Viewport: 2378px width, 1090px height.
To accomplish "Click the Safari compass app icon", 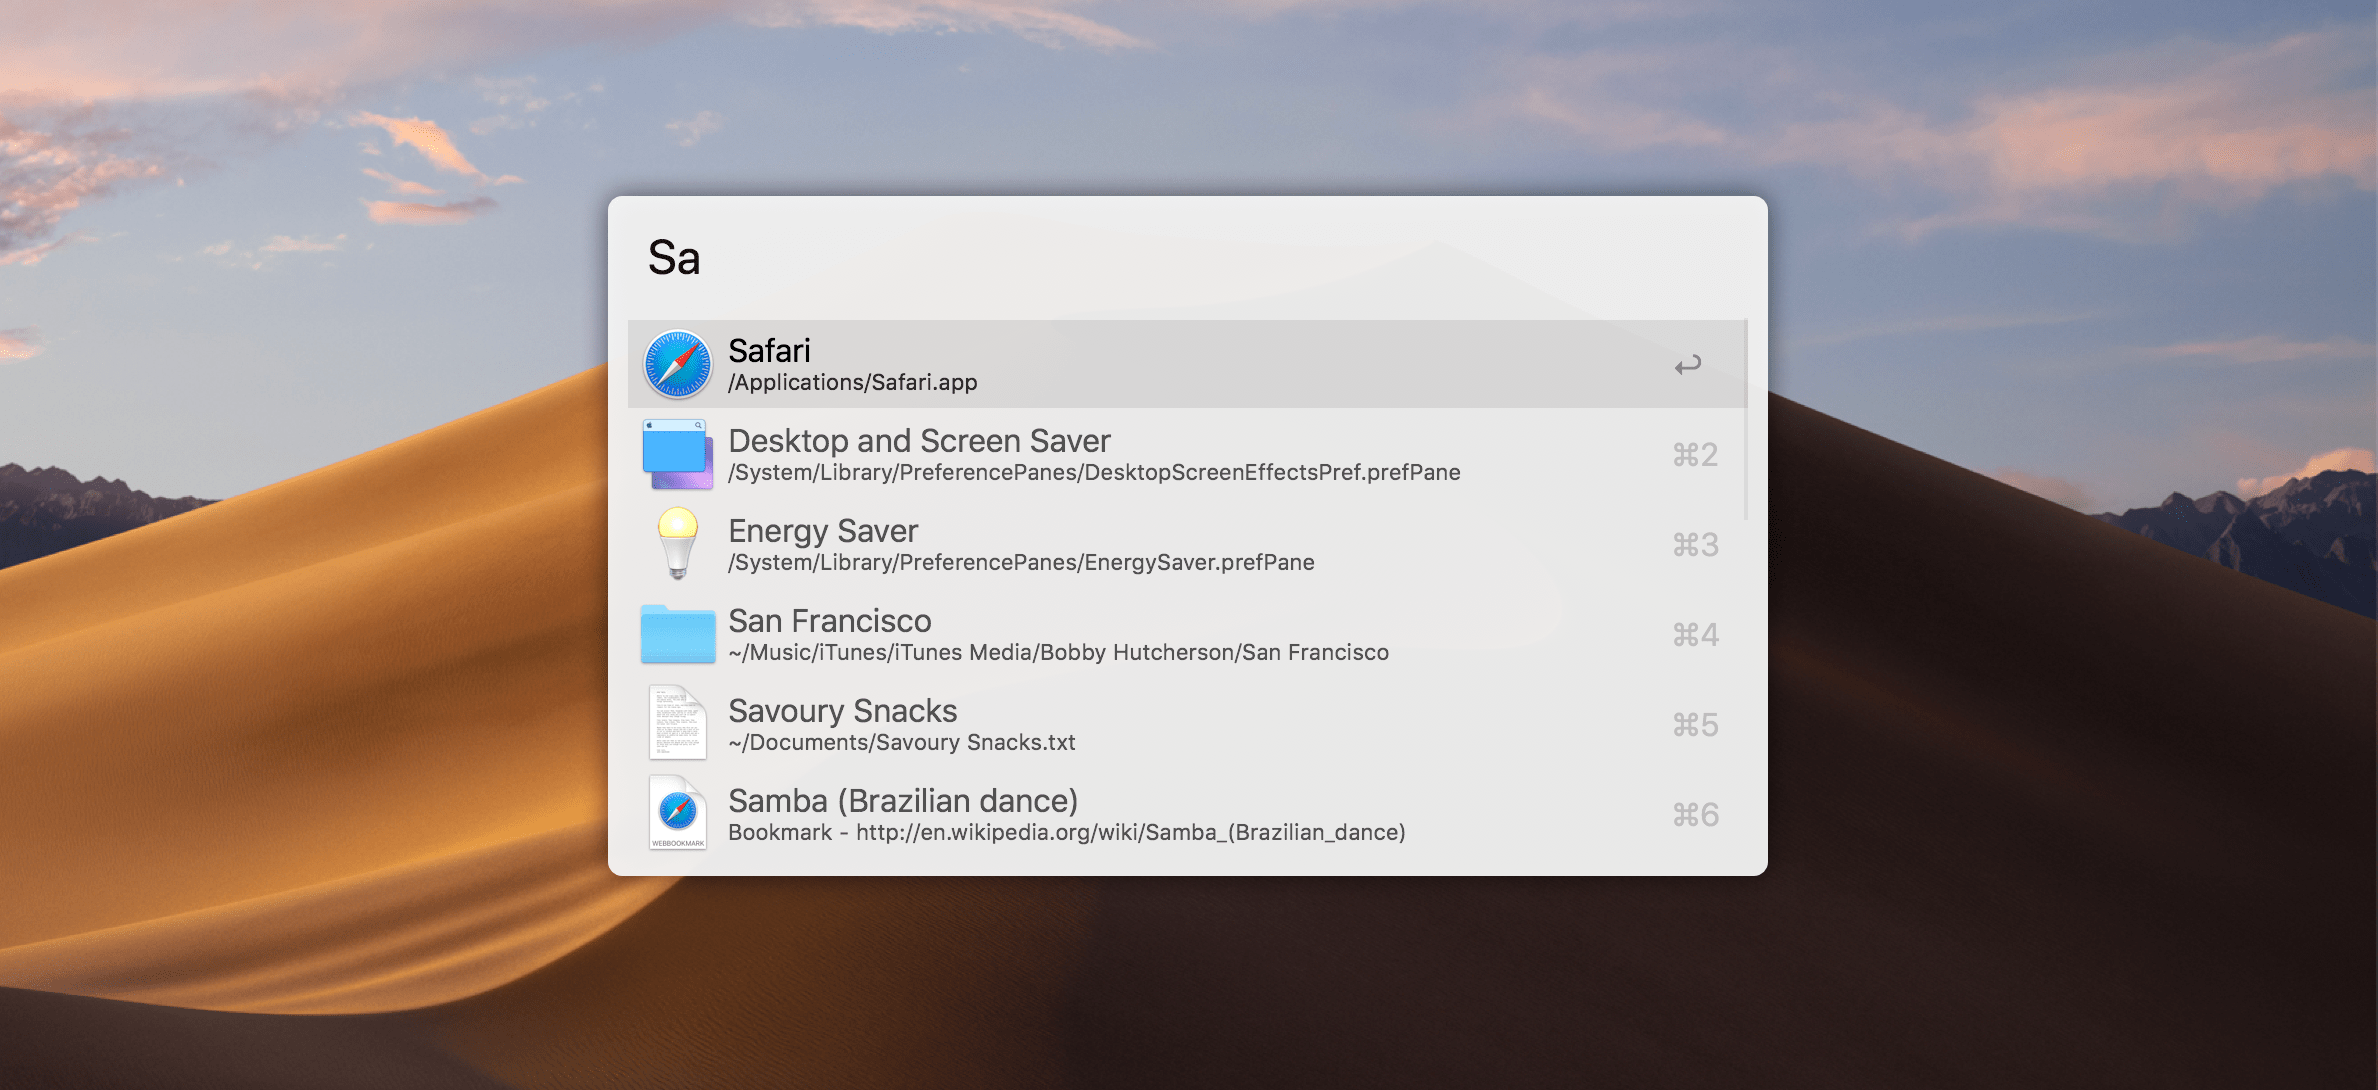I will [x=677, y=364].
